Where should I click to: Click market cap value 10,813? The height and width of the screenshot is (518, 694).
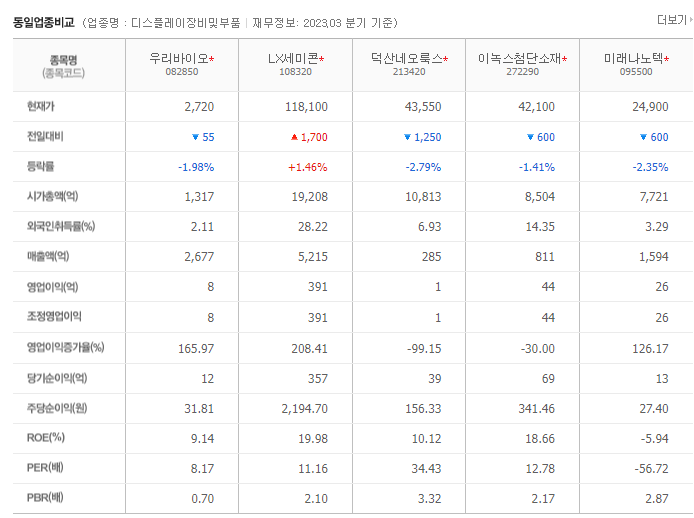[423, 197]
